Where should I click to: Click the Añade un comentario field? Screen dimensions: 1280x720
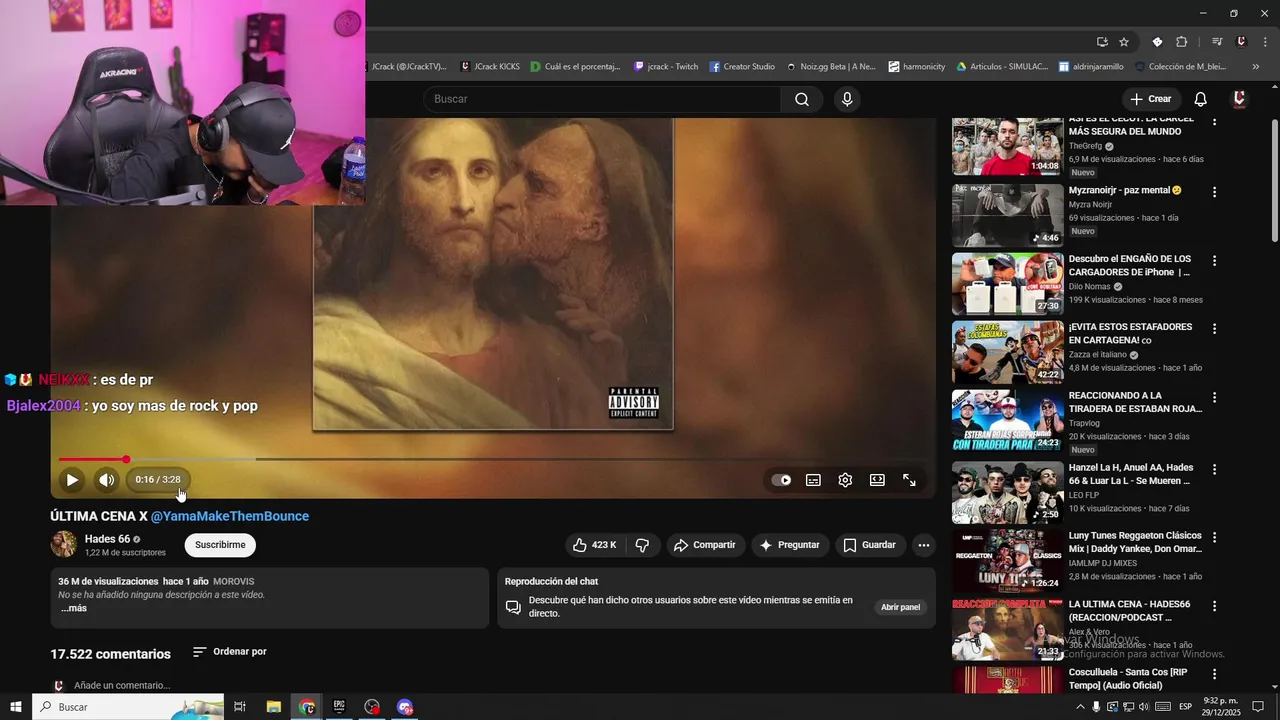tap(122, 685)
